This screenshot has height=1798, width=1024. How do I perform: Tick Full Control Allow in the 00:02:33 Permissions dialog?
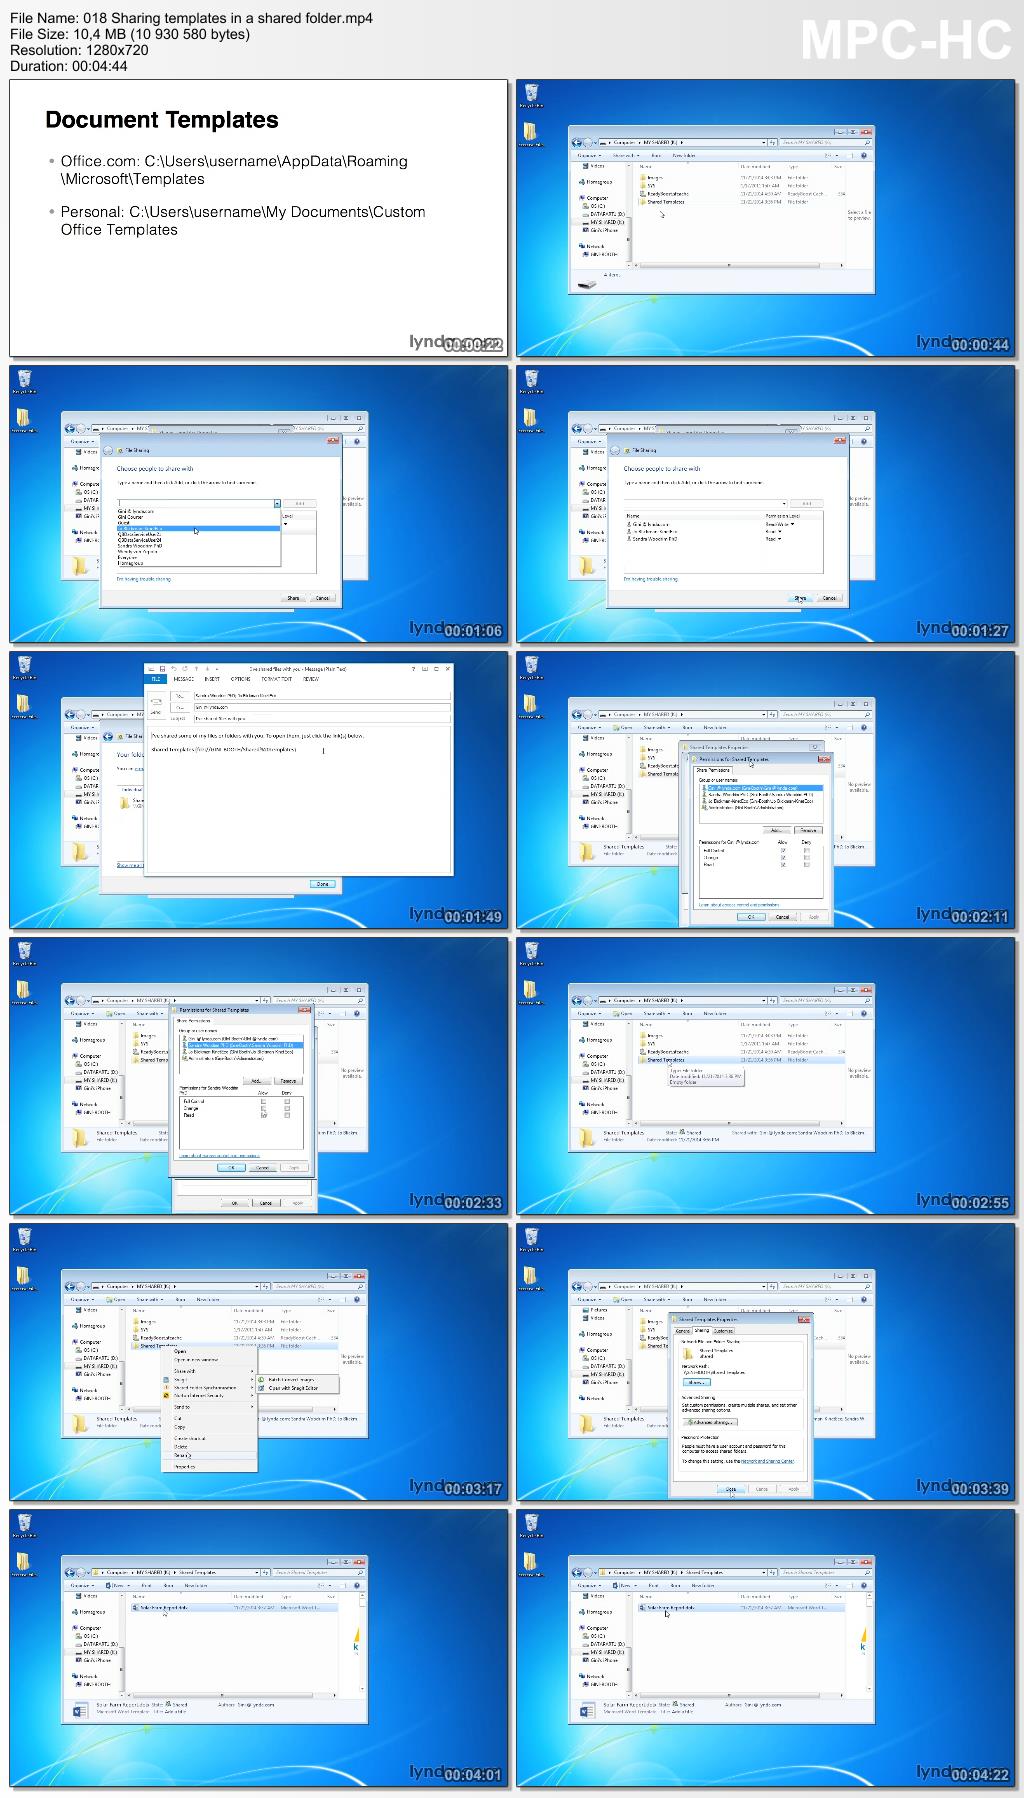click(263, 1101)
